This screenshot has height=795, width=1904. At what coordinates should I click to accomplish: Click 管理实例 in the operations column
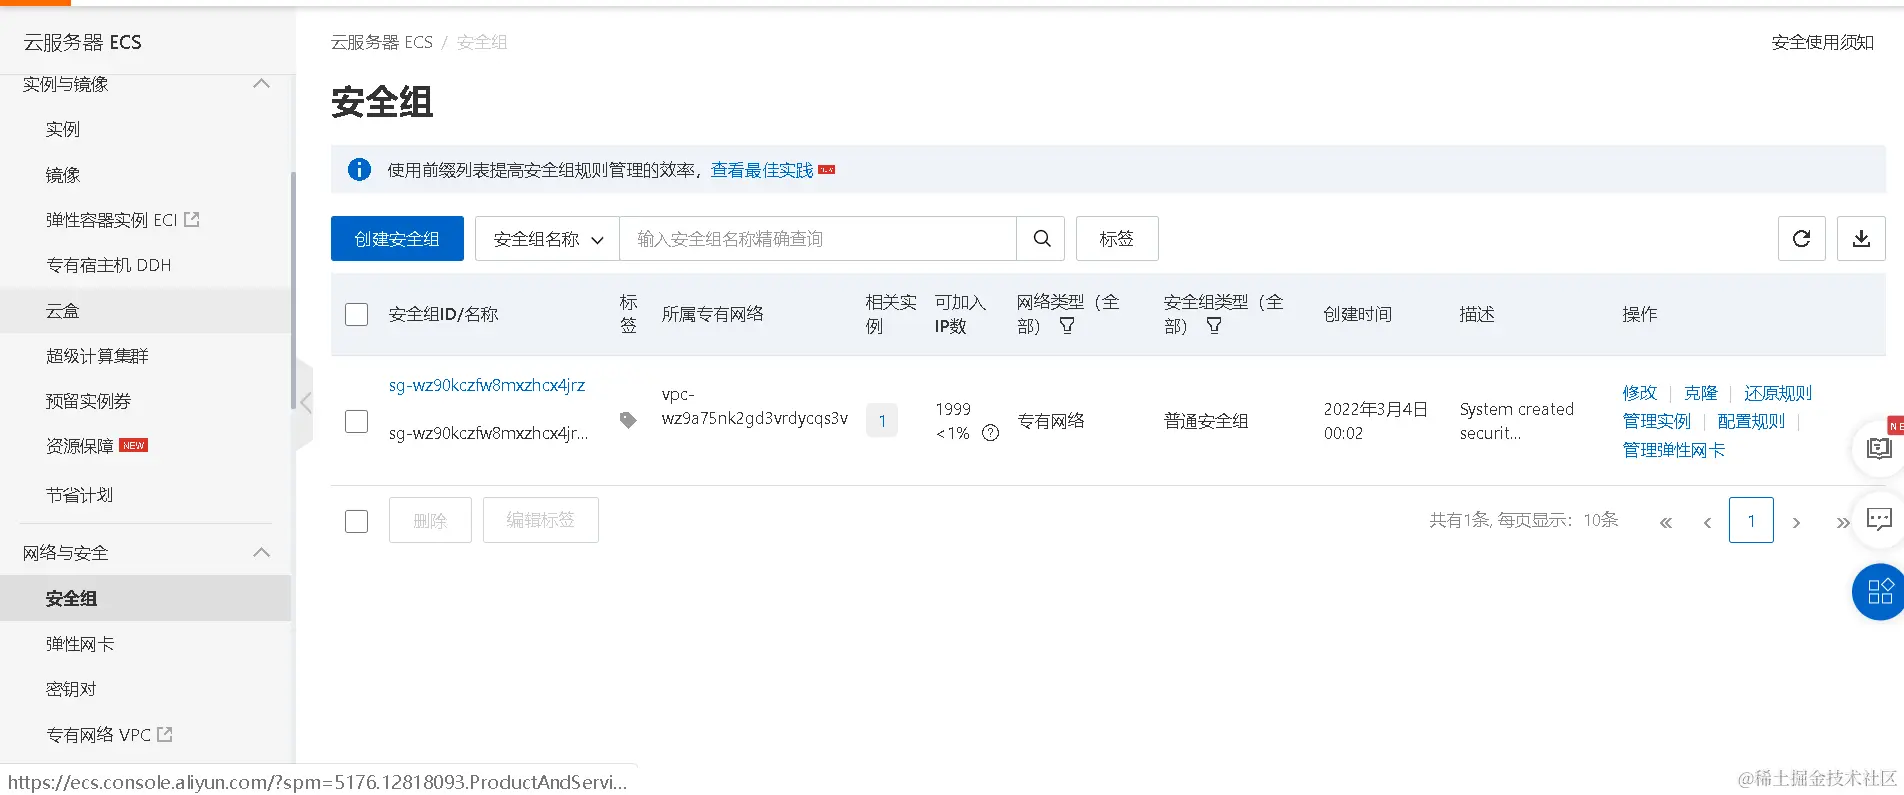1657,421
